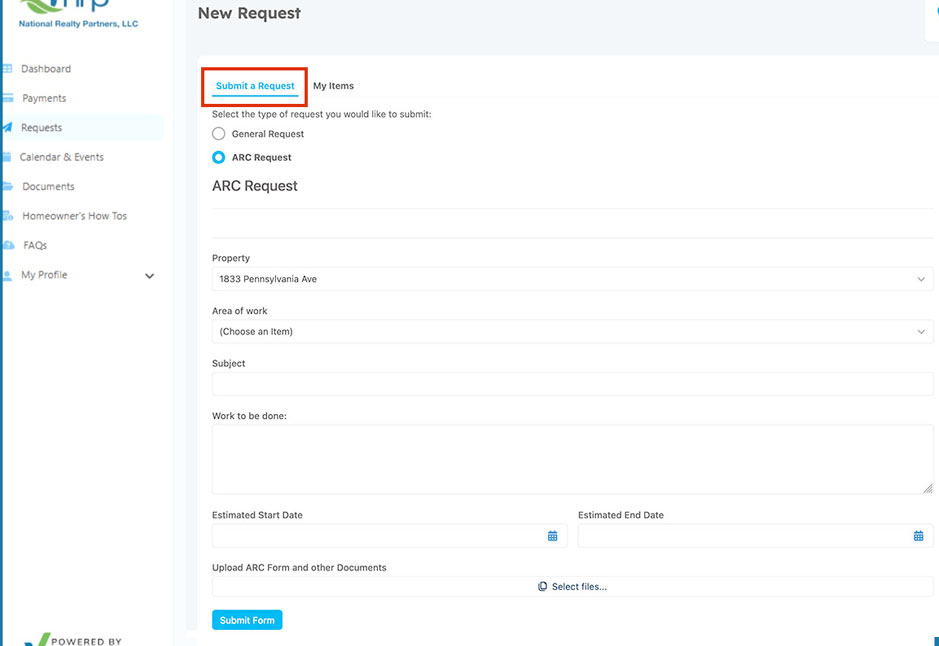Viewport: 939px width, 646px height.
Task: Open Homeowner's How Tos in the sidebar
Action: [x=74, y=216]
